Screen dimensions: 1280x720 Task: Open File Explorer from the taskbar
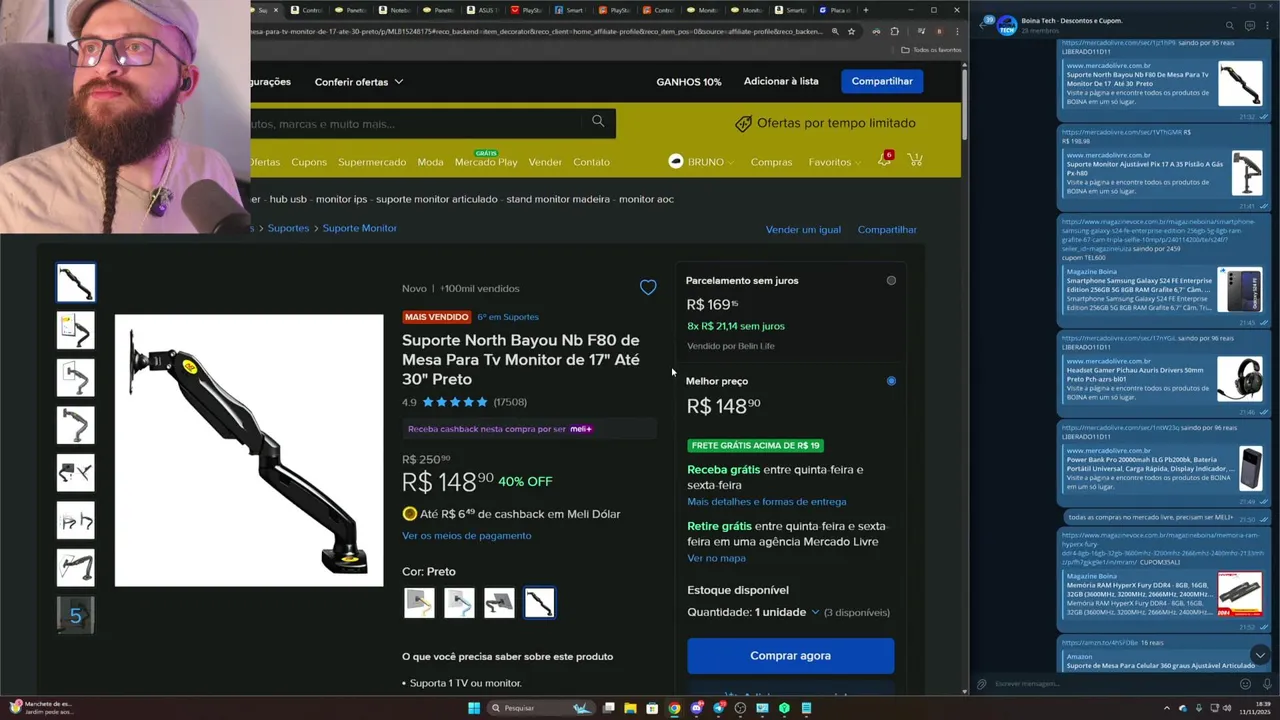click(x=630, y=708)
